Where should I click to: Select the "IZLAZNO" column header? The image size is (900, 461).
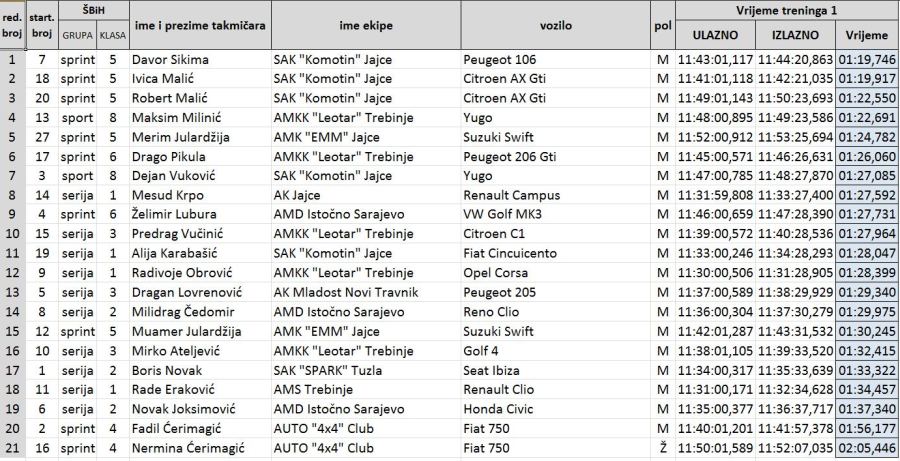795,35
